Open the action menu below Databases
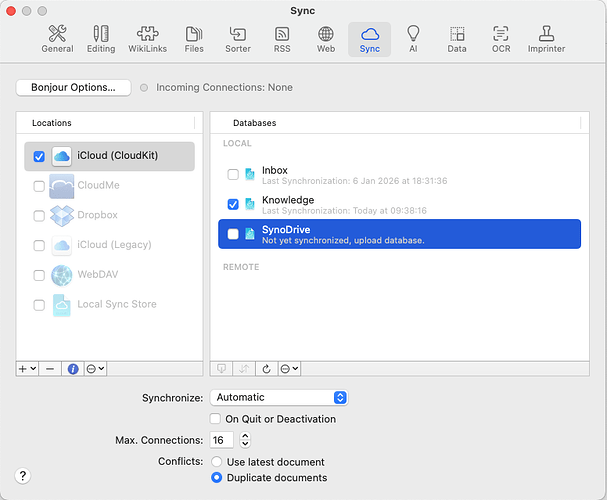 click(x=289, y=369)
